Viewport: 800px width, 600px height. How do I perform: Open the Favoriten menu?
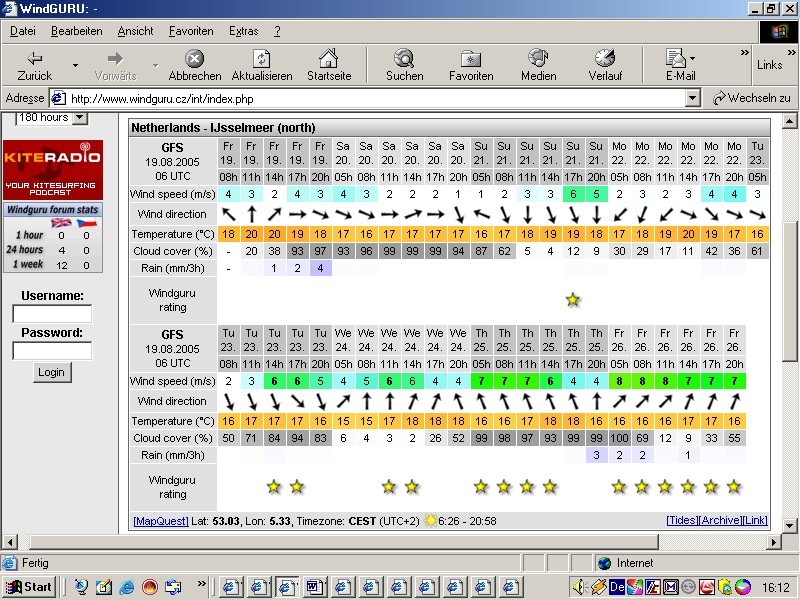click(190, 31)
